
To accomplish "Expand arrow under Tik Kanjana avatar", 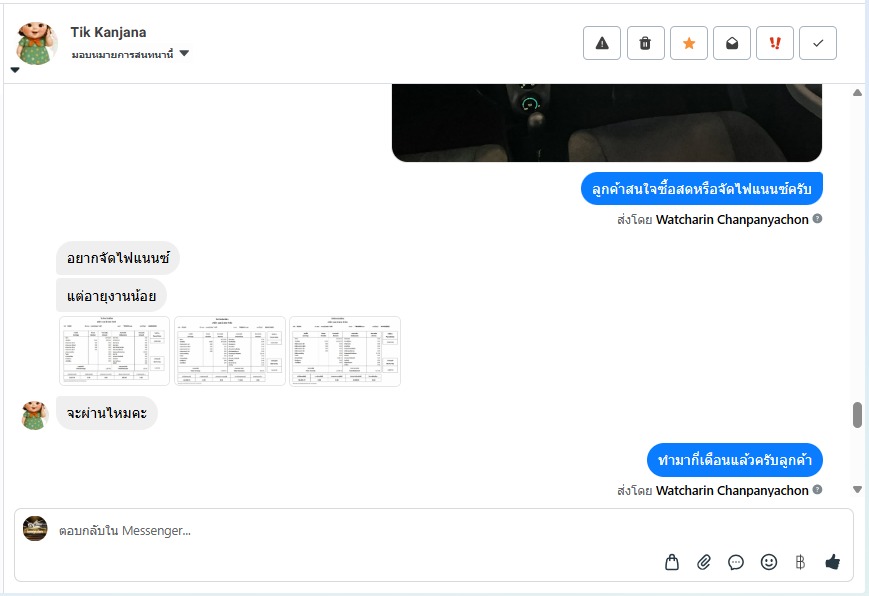I will click(x=15, y=70).
